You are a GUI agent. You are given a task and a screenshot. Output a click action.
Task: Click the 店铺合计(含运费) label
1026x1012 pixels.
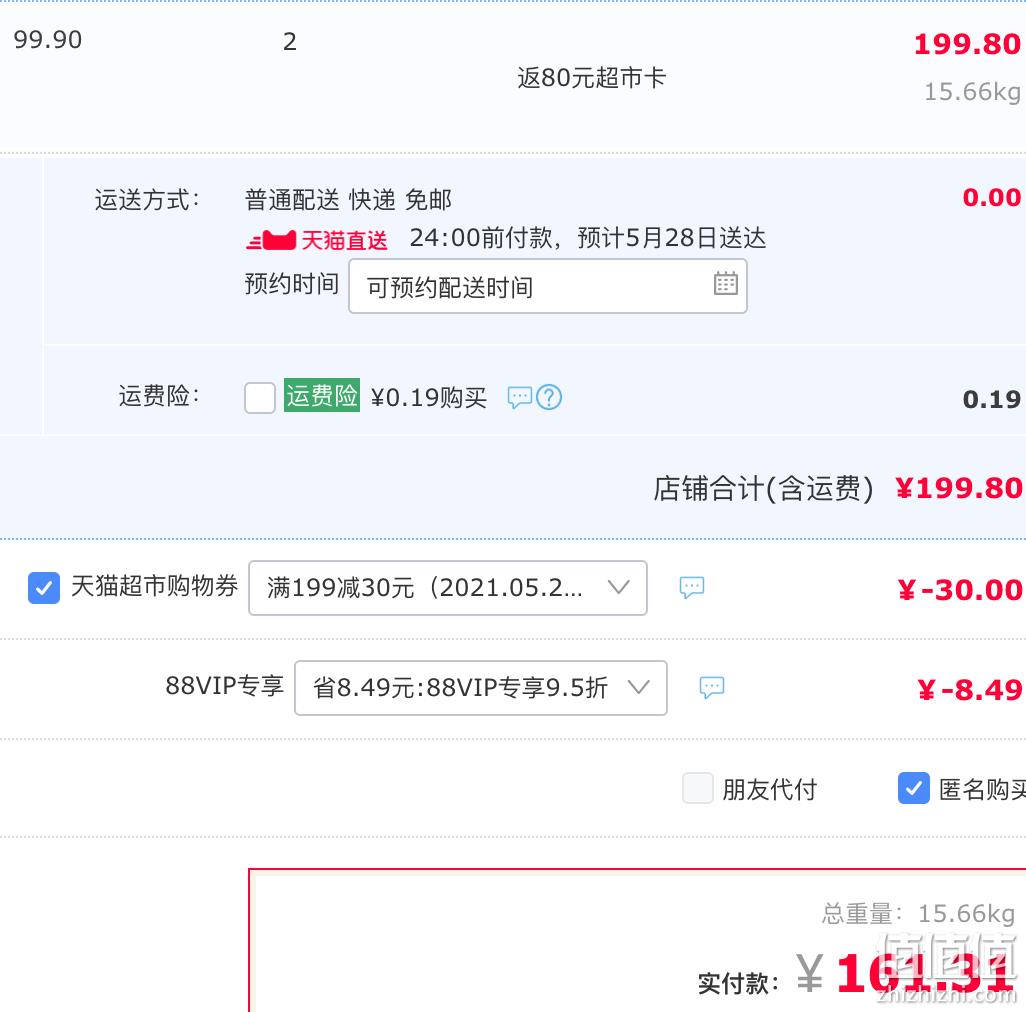tap(763, 489)
